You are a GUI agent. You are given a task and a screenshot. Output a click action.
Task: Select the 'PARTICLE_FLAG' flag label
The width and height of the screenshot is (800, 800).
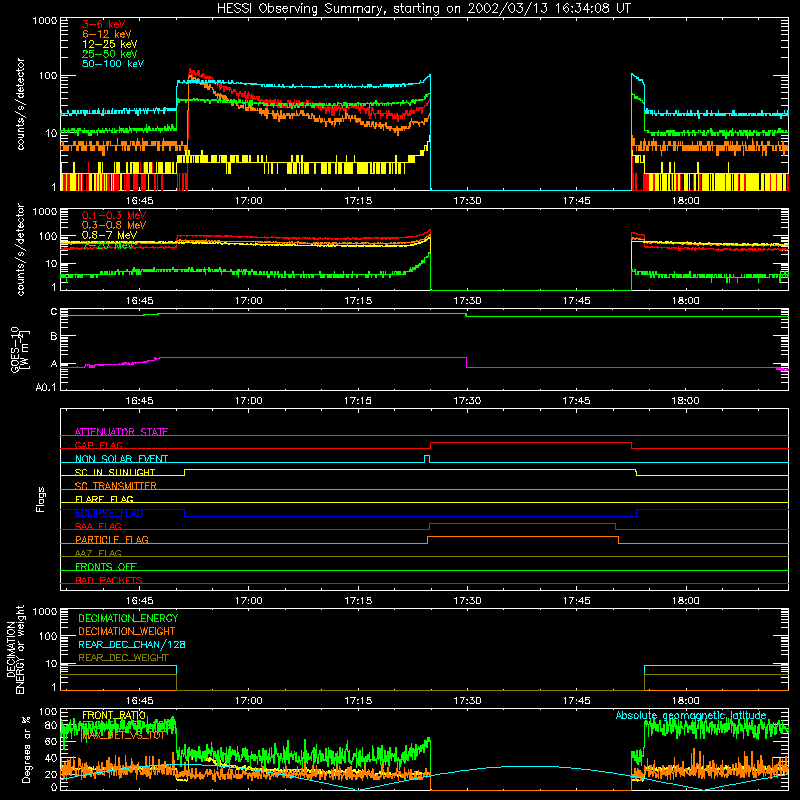click(x=112, y=540)
